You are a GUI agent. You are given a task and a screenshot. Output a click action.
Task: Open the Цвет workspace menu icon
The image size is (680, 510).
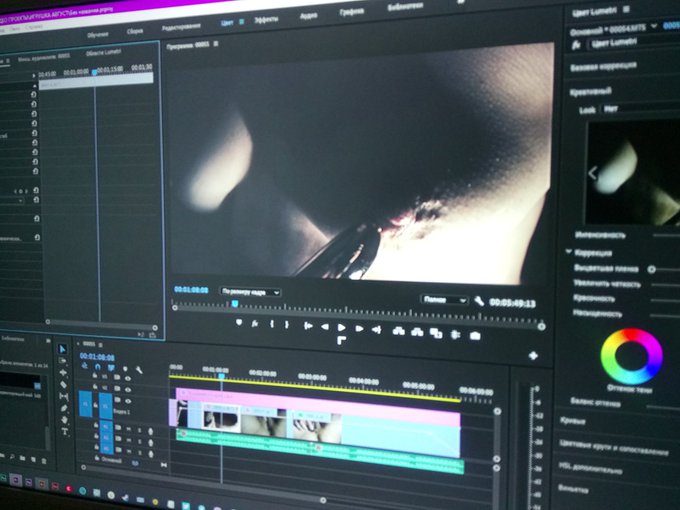coord(242,22)
